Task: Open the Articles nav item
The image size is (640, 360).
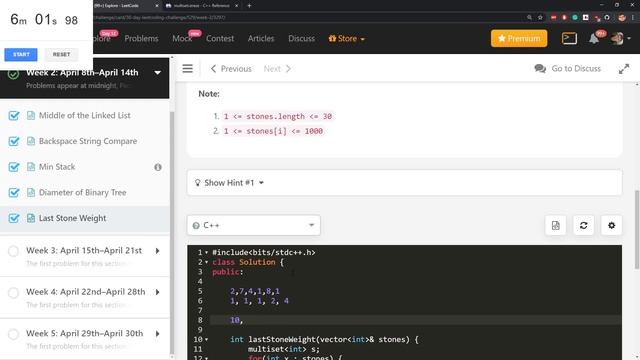Action: point(261,38)
